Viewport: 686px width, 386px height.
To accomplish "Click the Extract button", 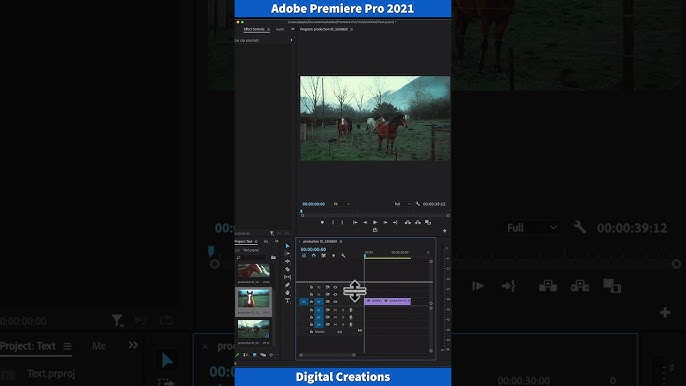I will tap(418, 222).
